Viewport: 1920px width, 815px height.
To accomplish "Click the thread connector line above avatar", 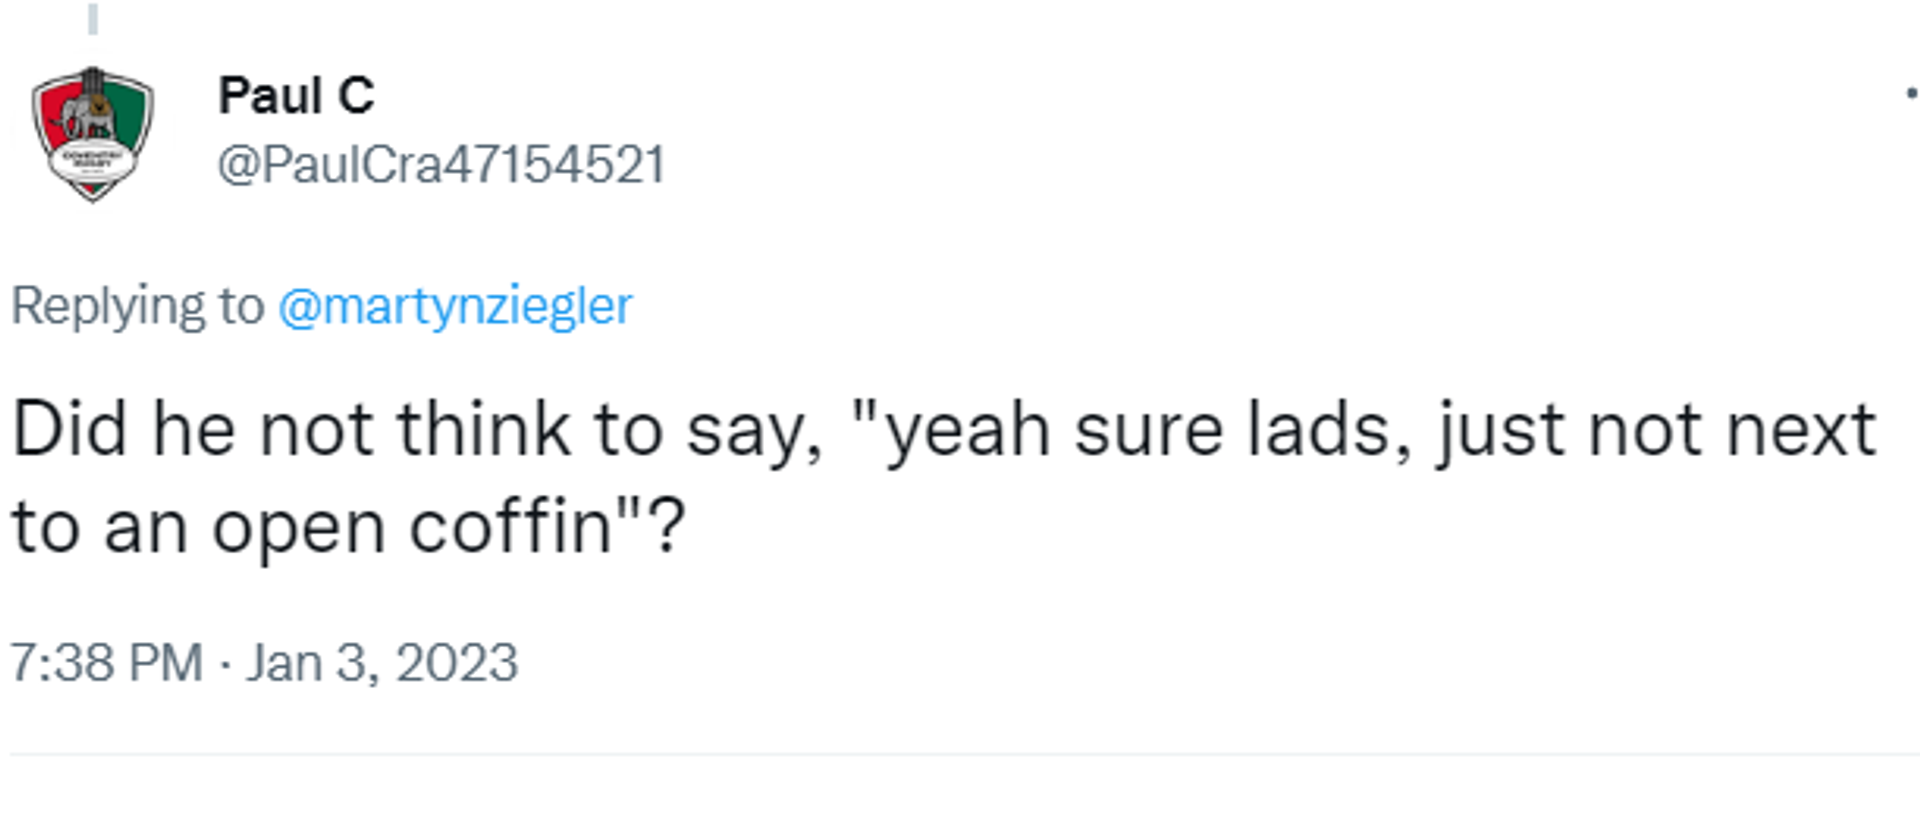I will pos(93,19).
